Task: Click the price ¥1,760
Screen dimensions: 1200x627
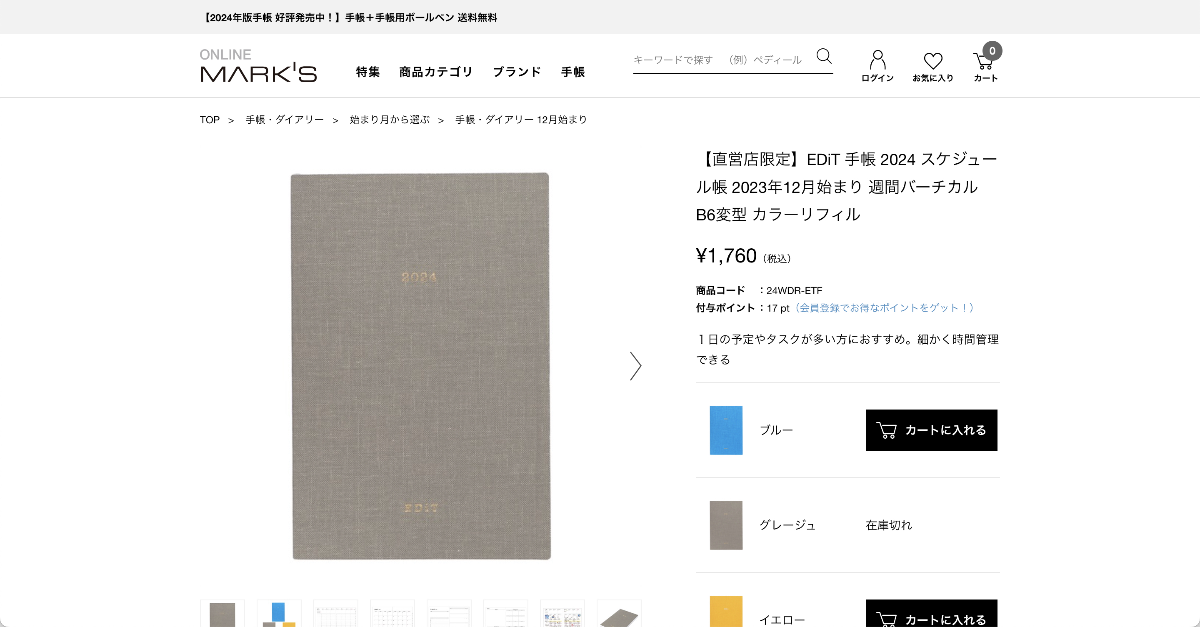Action: tap(726, 256)
